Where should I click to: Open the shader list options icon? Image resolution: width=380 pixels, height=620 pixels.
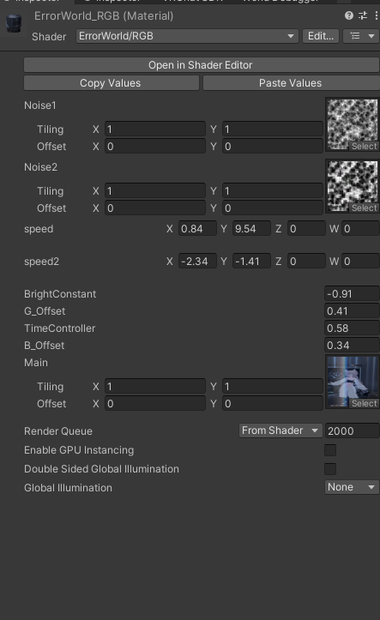pyautogui.click(x=362, y=36)
